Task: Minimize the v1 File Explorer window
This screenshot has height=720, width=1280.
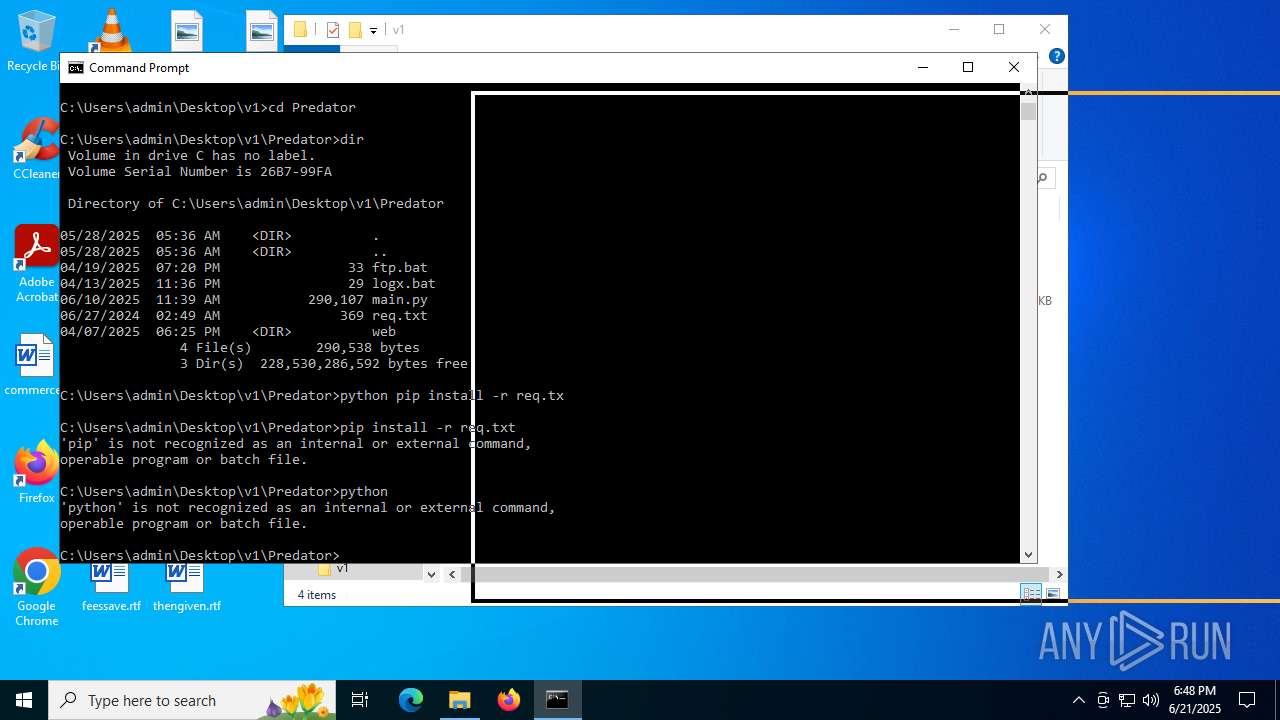Action: (953, 30)
